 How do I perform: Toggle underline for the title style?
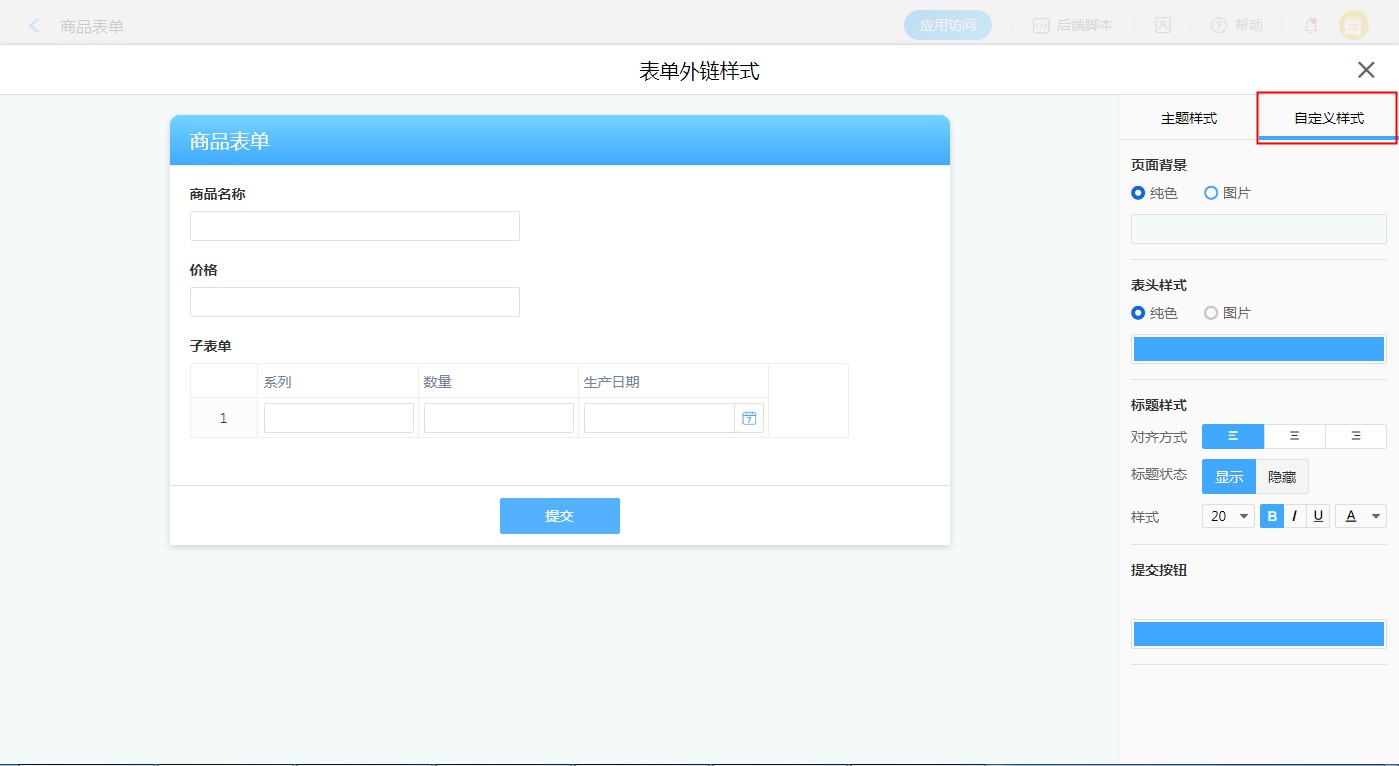point(1318,516)
